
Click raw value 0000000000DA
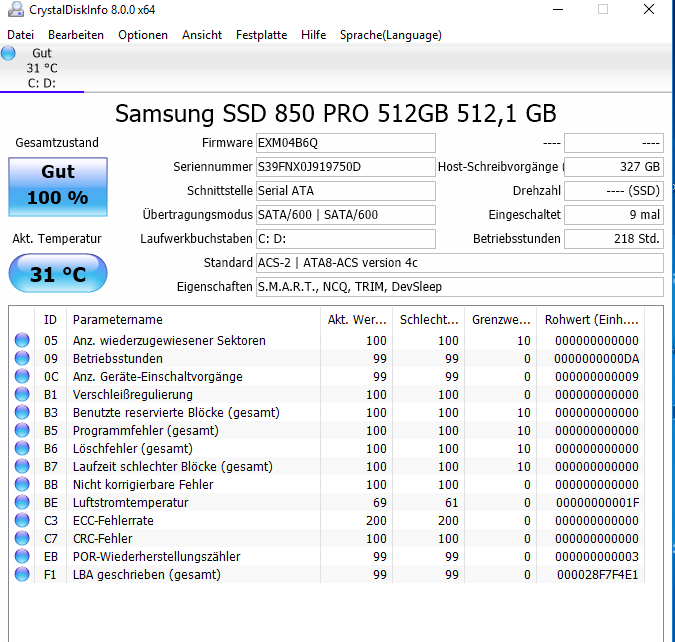point(596,359)
